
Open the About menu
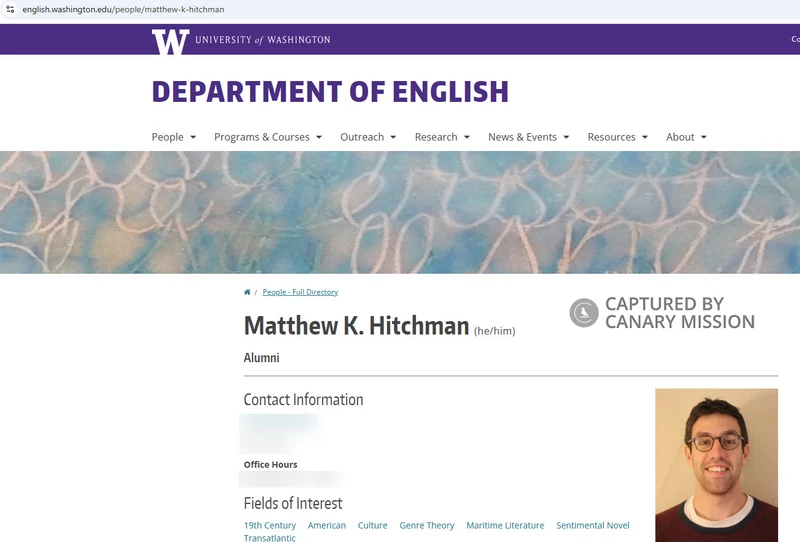click(680, 137)
